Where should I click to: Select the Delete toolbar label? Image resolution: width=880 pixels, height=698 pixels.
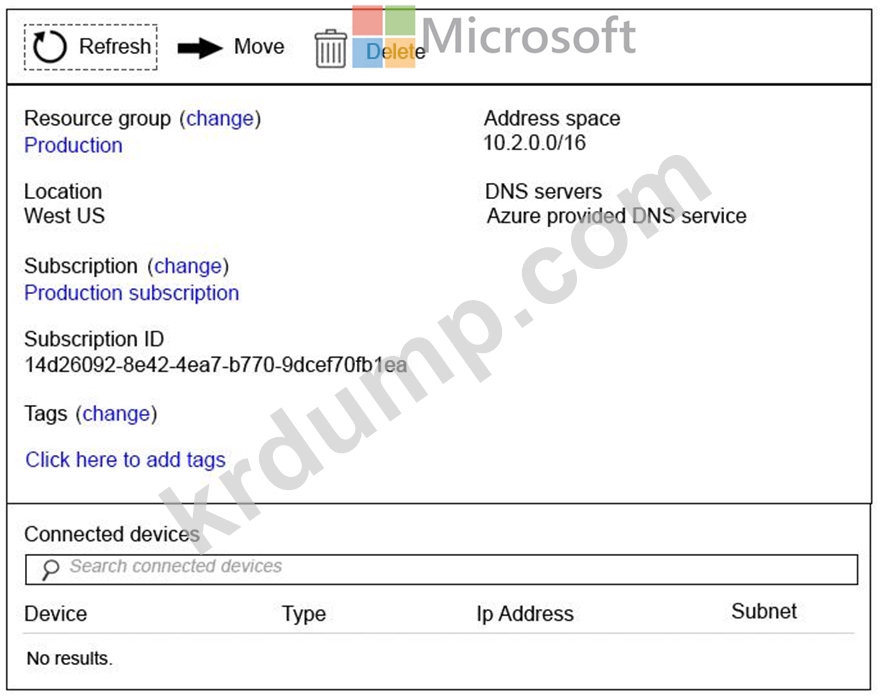396,52
